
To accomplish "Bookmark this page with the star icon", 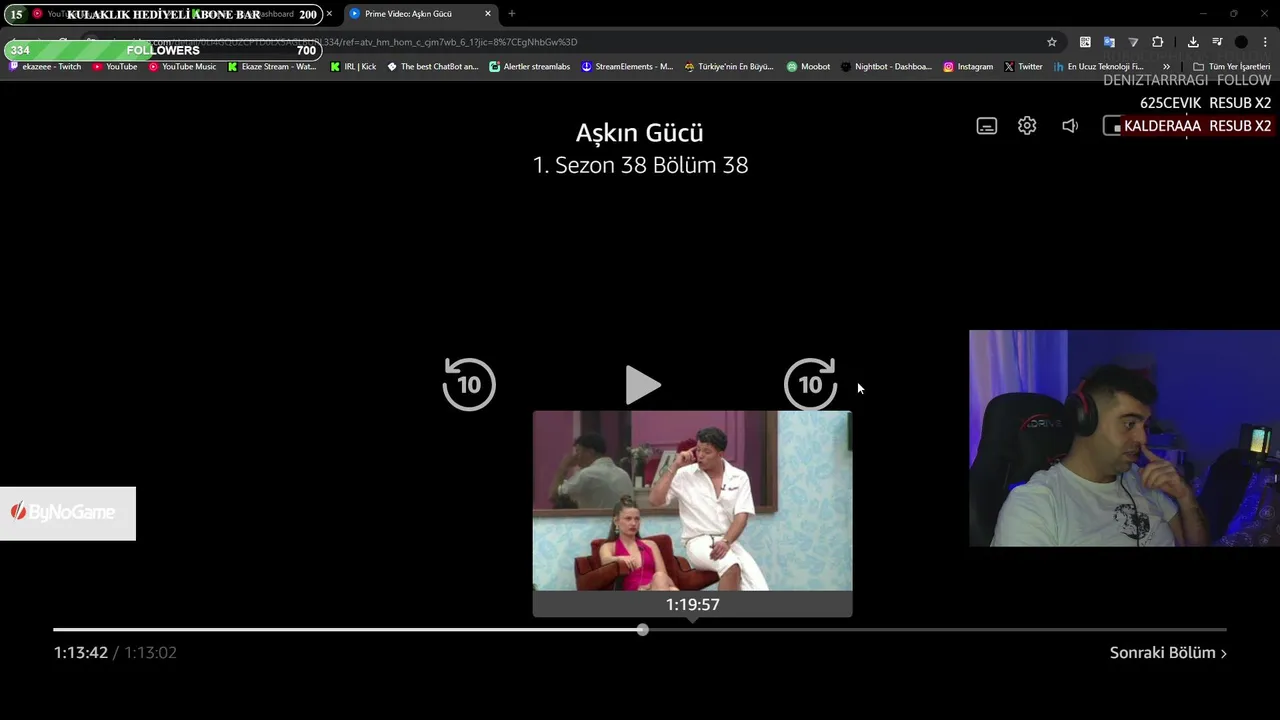I will pos(1052,42).
